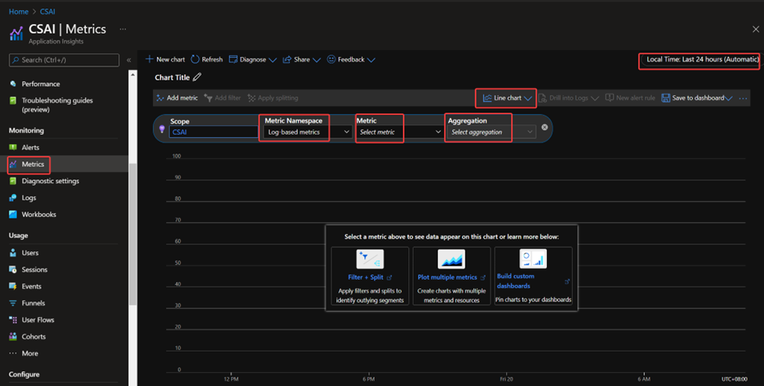Click the Chart Title text
Screen dimensions: 764x386
pyautogui.click(x=172, y=77)
